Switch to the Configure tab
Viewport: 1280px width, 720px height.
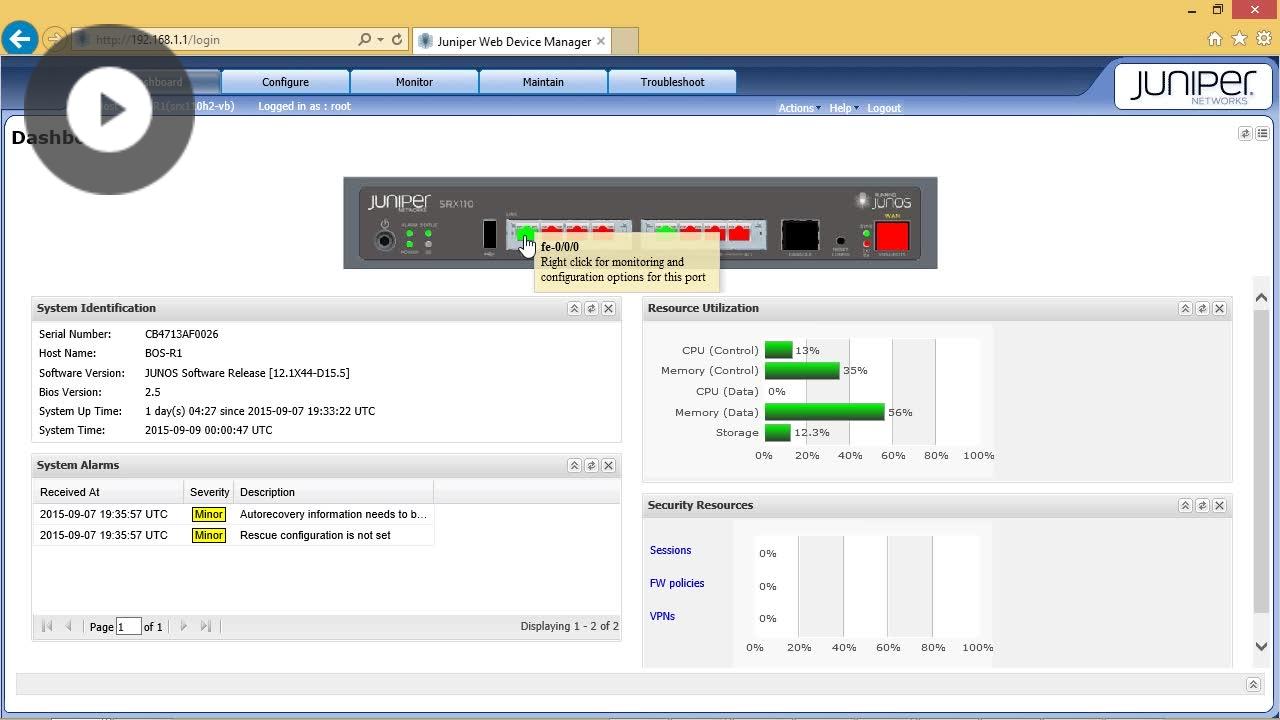pyautogui.click(x=285, y=81)
